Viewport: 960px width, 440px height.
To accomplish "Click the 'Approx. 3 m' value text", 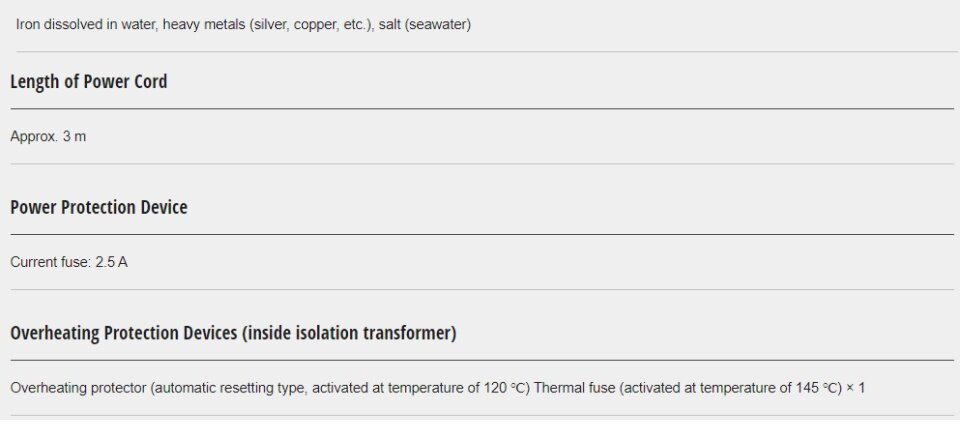I will point(48,136).
